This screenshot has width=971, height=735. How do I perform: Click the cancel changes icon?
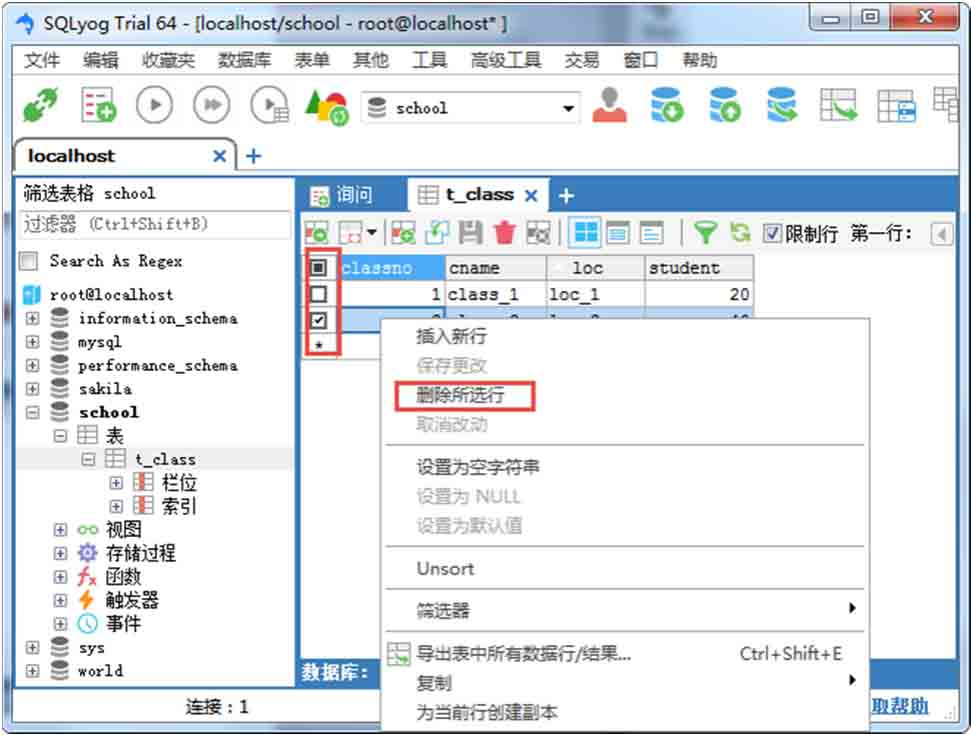[x=538, y=233]
